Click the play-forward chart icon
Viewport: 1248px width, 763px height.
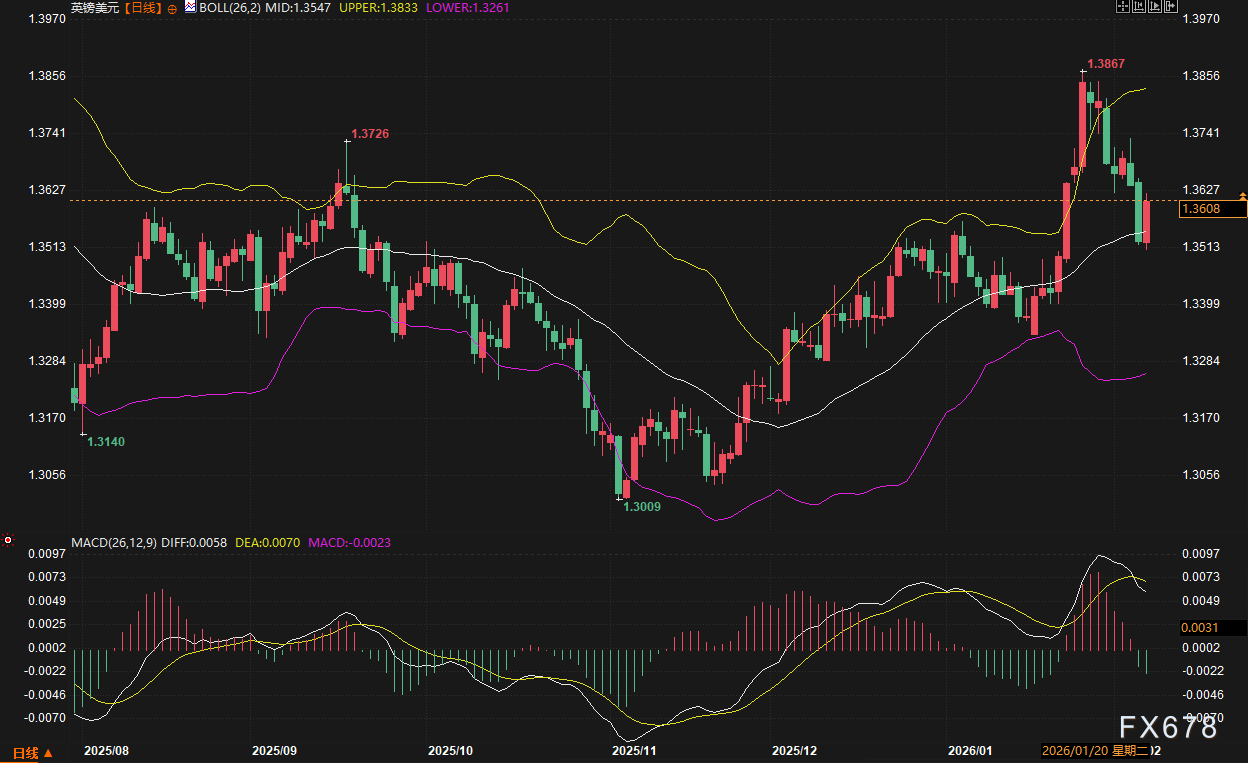(x=1155, y=6)
